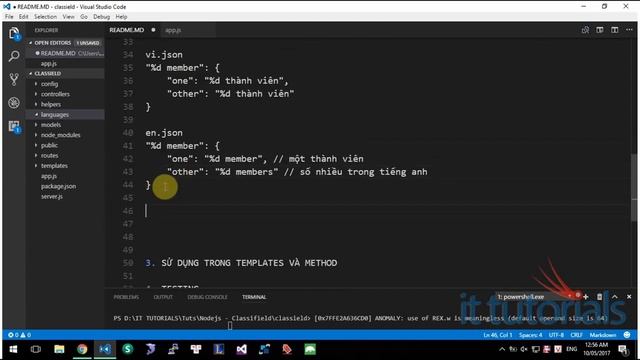Viewport: 640px width, 360px height.
Task: Open Windows Start menu
Action: click(x=13, y=349)
